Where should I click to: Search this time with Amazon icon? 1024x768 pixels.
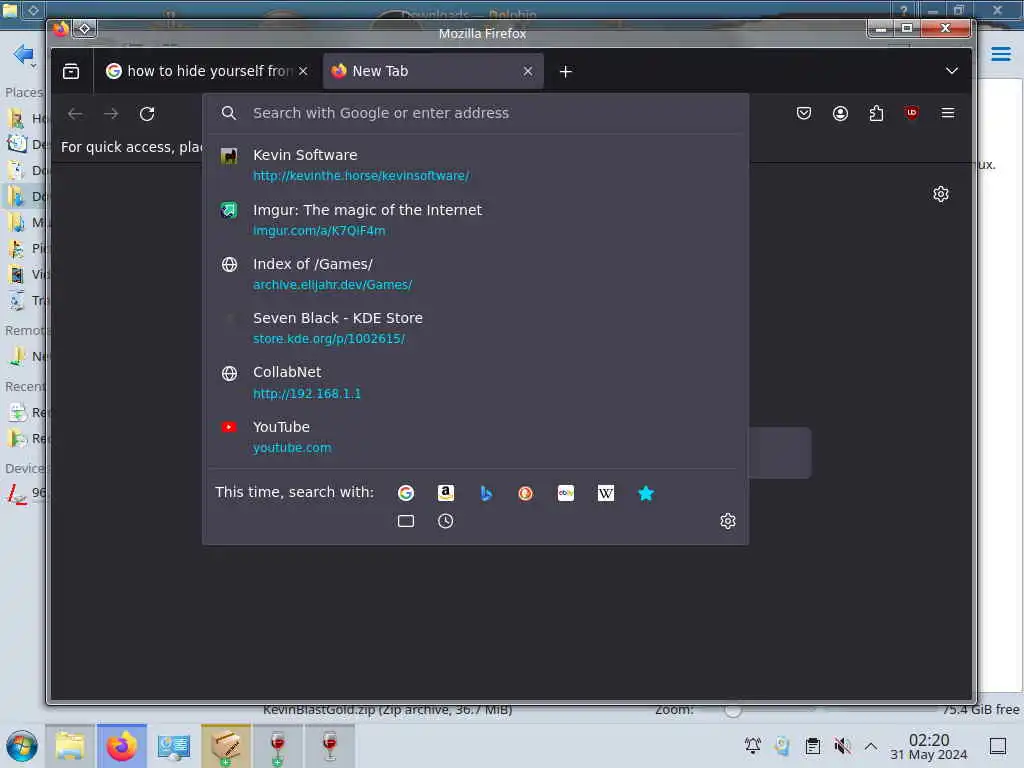445,493
